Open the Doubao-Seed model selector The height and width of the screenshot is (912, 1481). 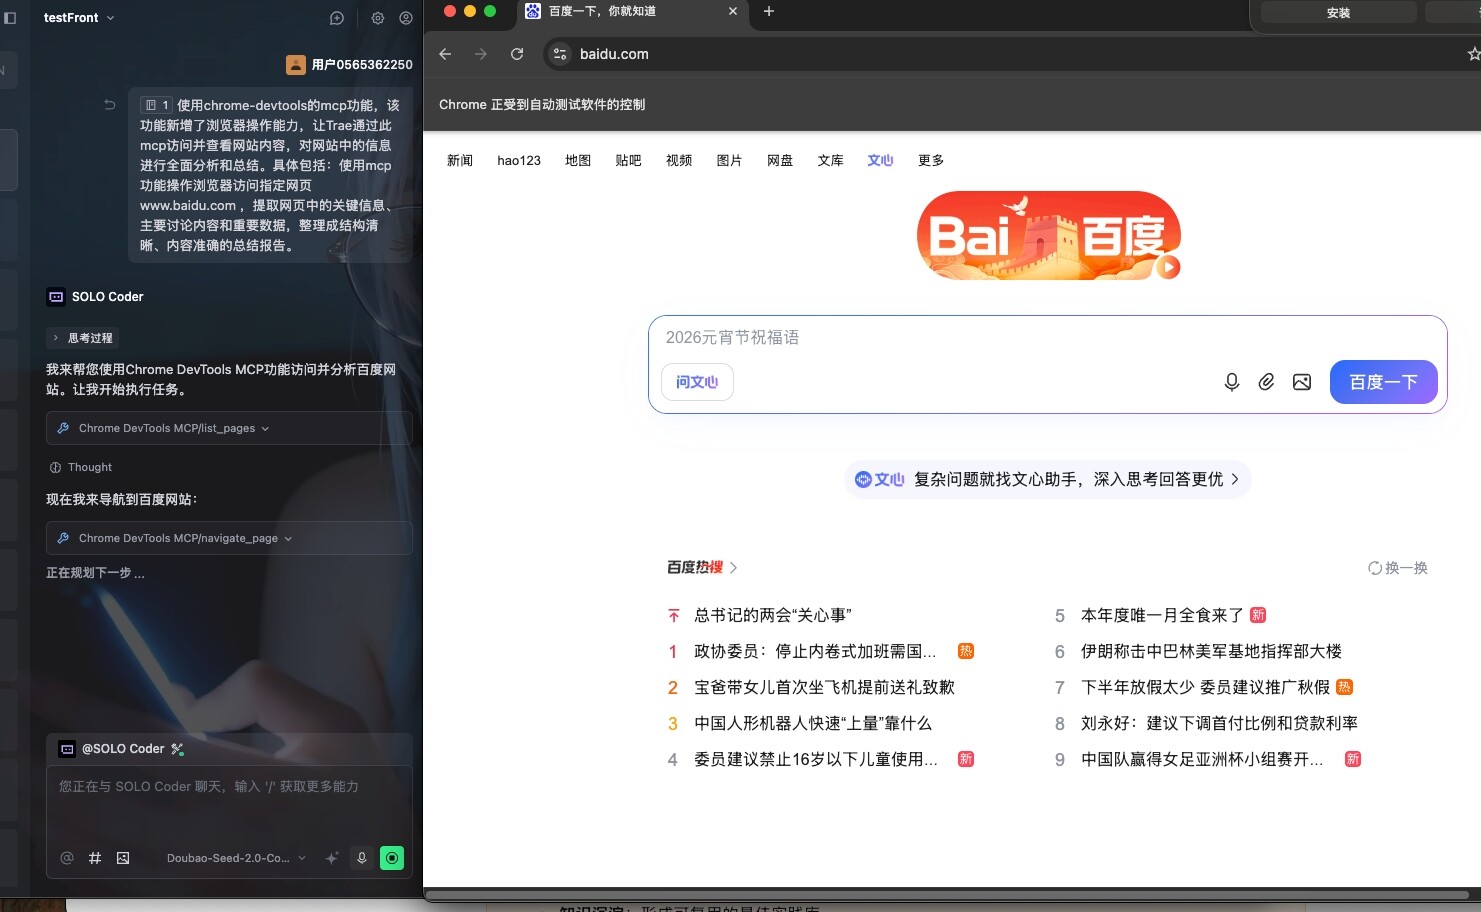[x=236, y=858]
